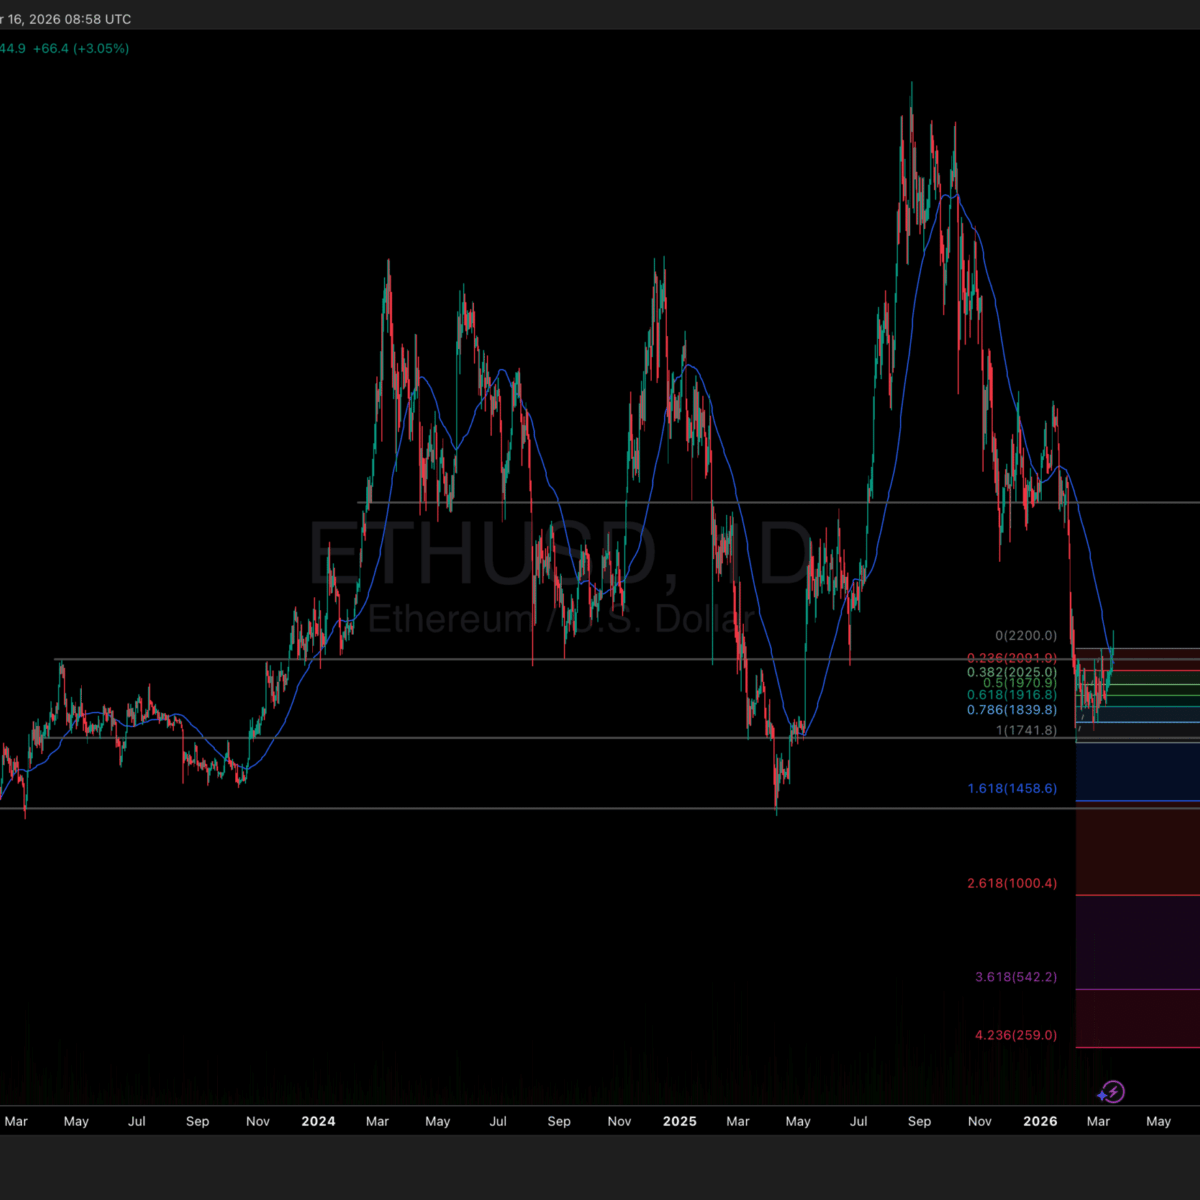Click the 0.618(1916.8) Fibonacci level label
1200x1200 pixels.
(1011, 695)
